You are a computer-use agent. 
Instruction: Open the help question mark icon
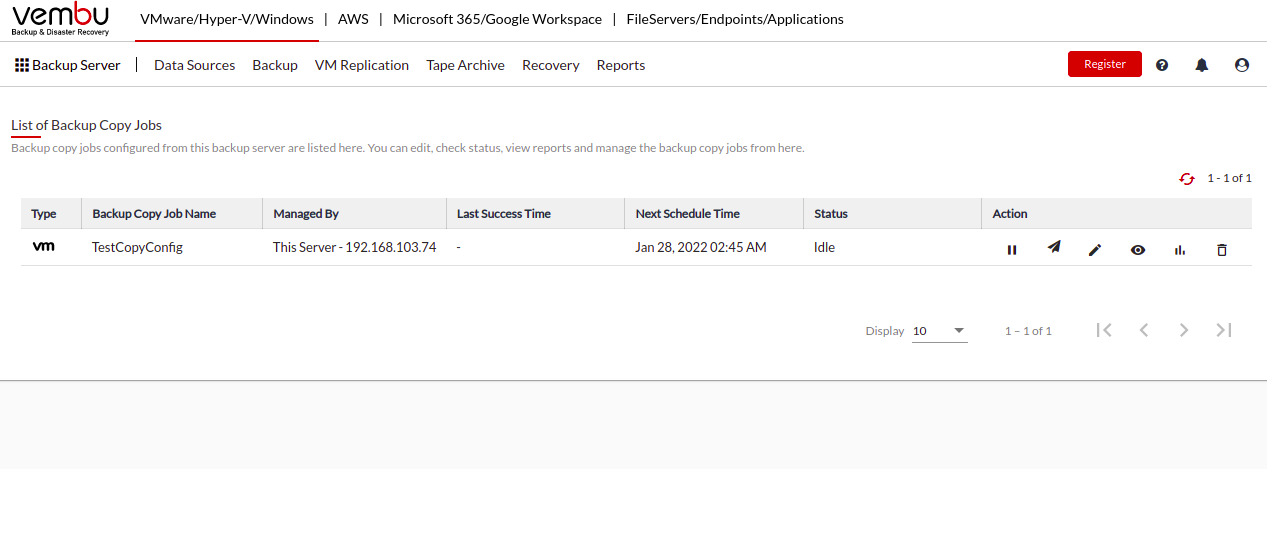1162,65
